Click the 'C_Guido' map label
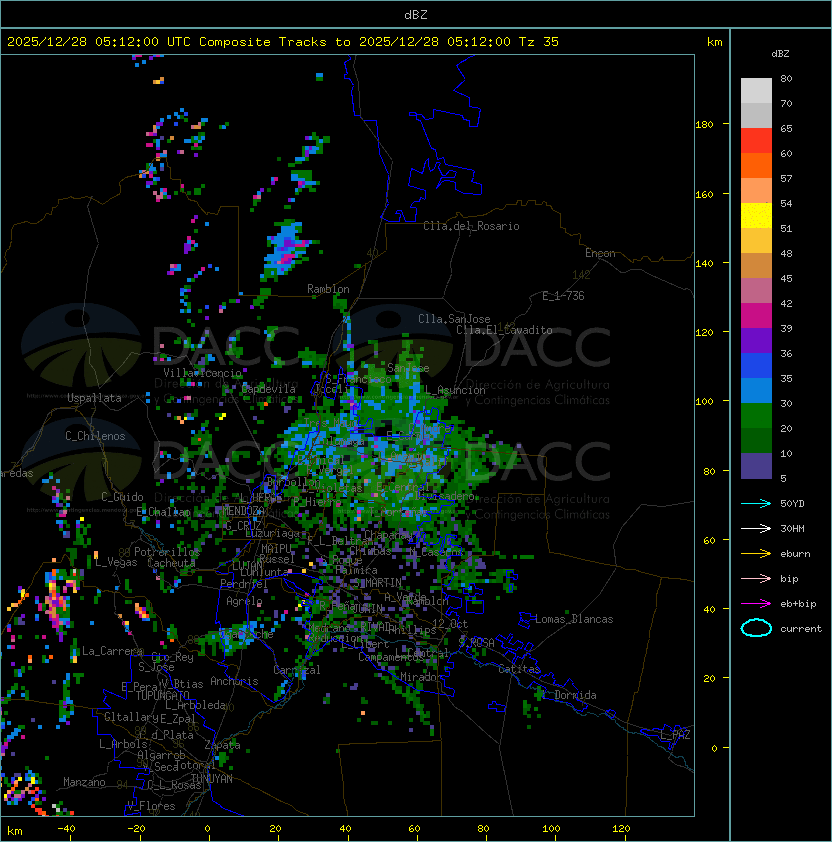The image size is (832, 842). 122,497
